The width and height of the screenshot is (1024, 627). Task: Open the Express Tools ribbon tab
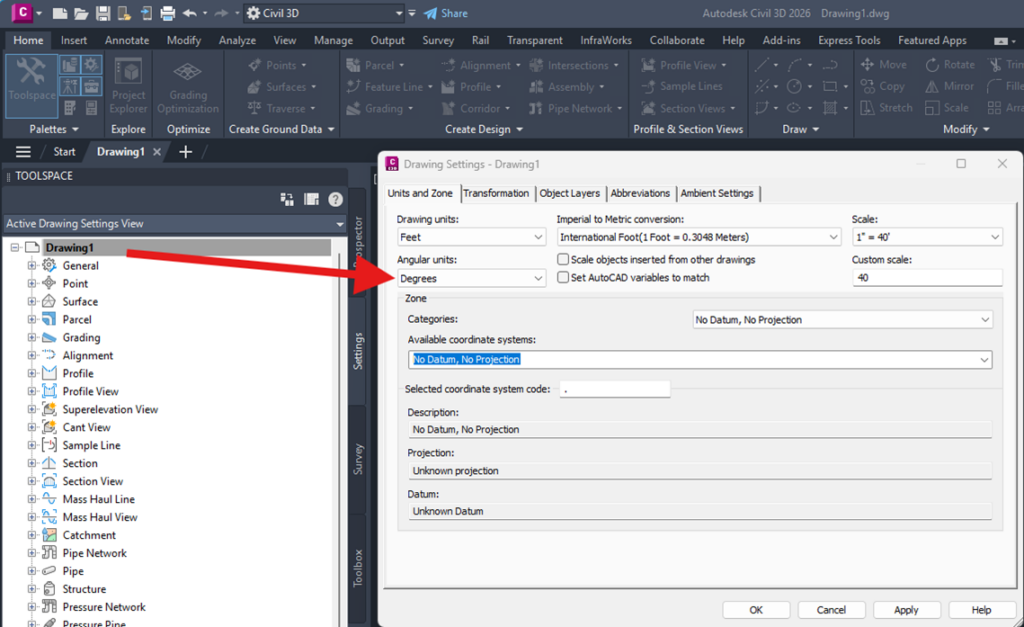pyautogui.click(x=848, y=40)
